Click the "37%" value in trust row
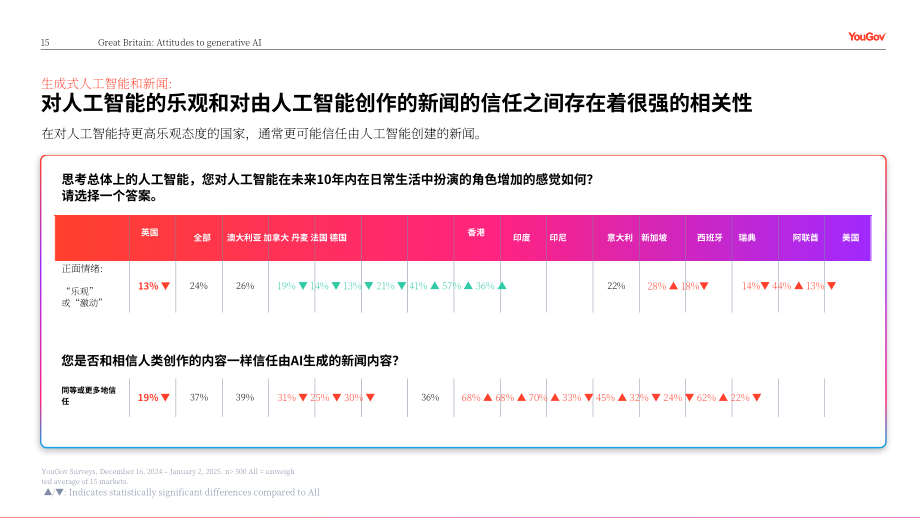Screen dimensions: 920x518 198,397
